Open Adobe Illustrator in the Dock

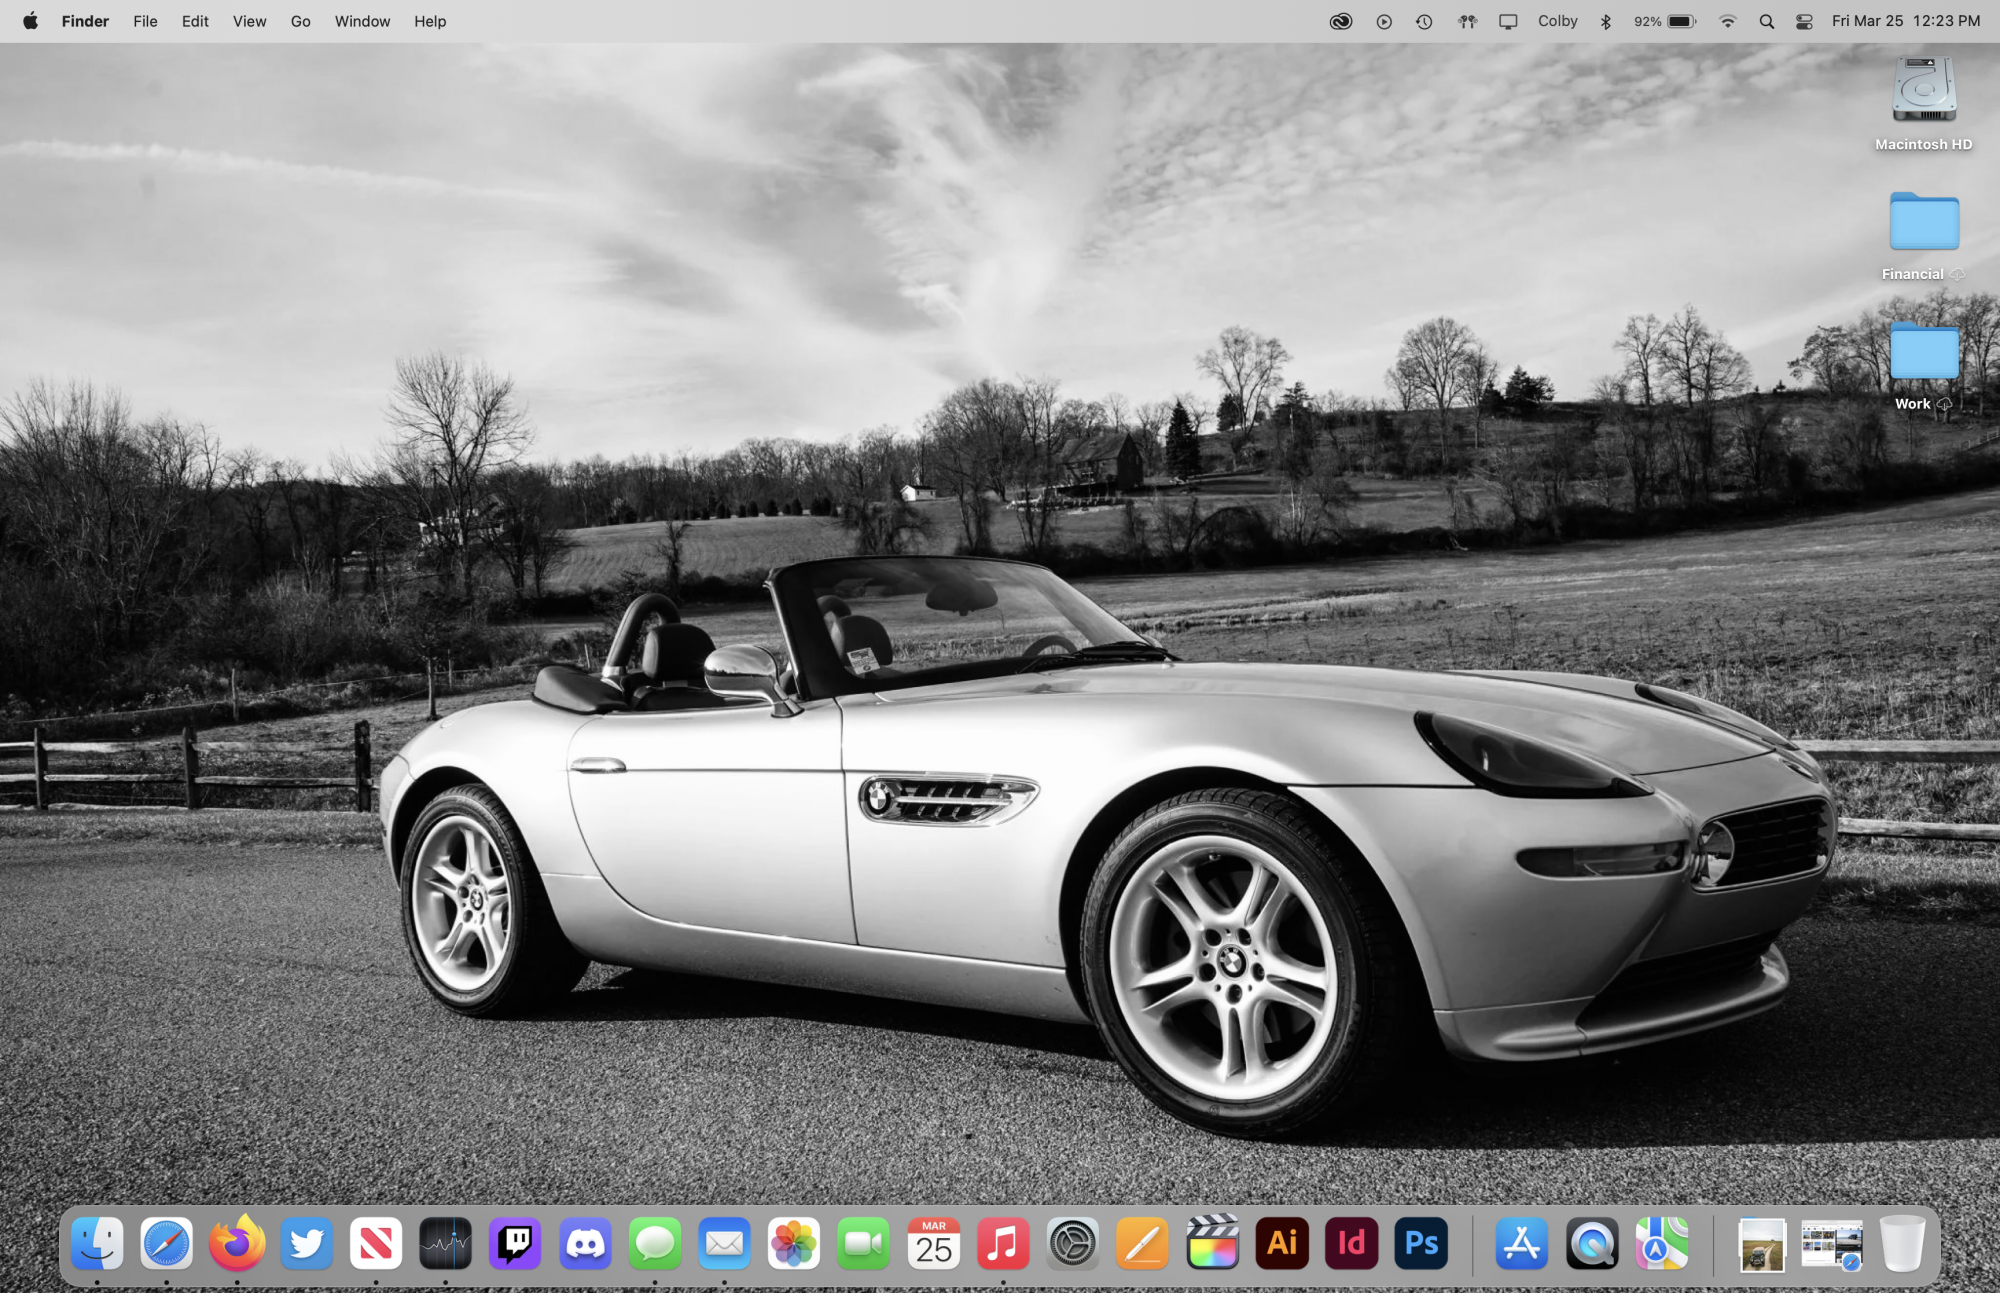click(x=1282, y=1244)
